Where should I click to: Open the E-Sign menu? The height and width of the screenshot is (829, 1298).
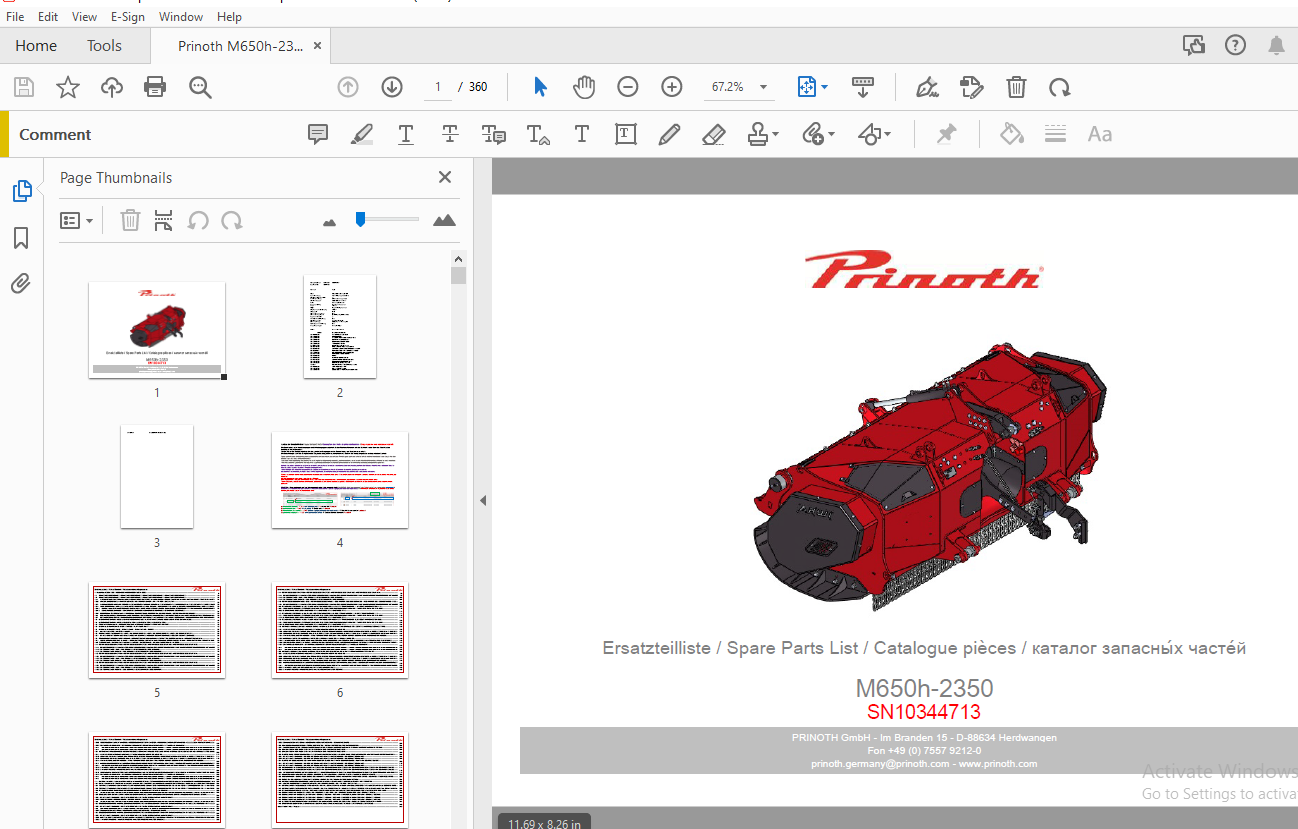point(128,17)
